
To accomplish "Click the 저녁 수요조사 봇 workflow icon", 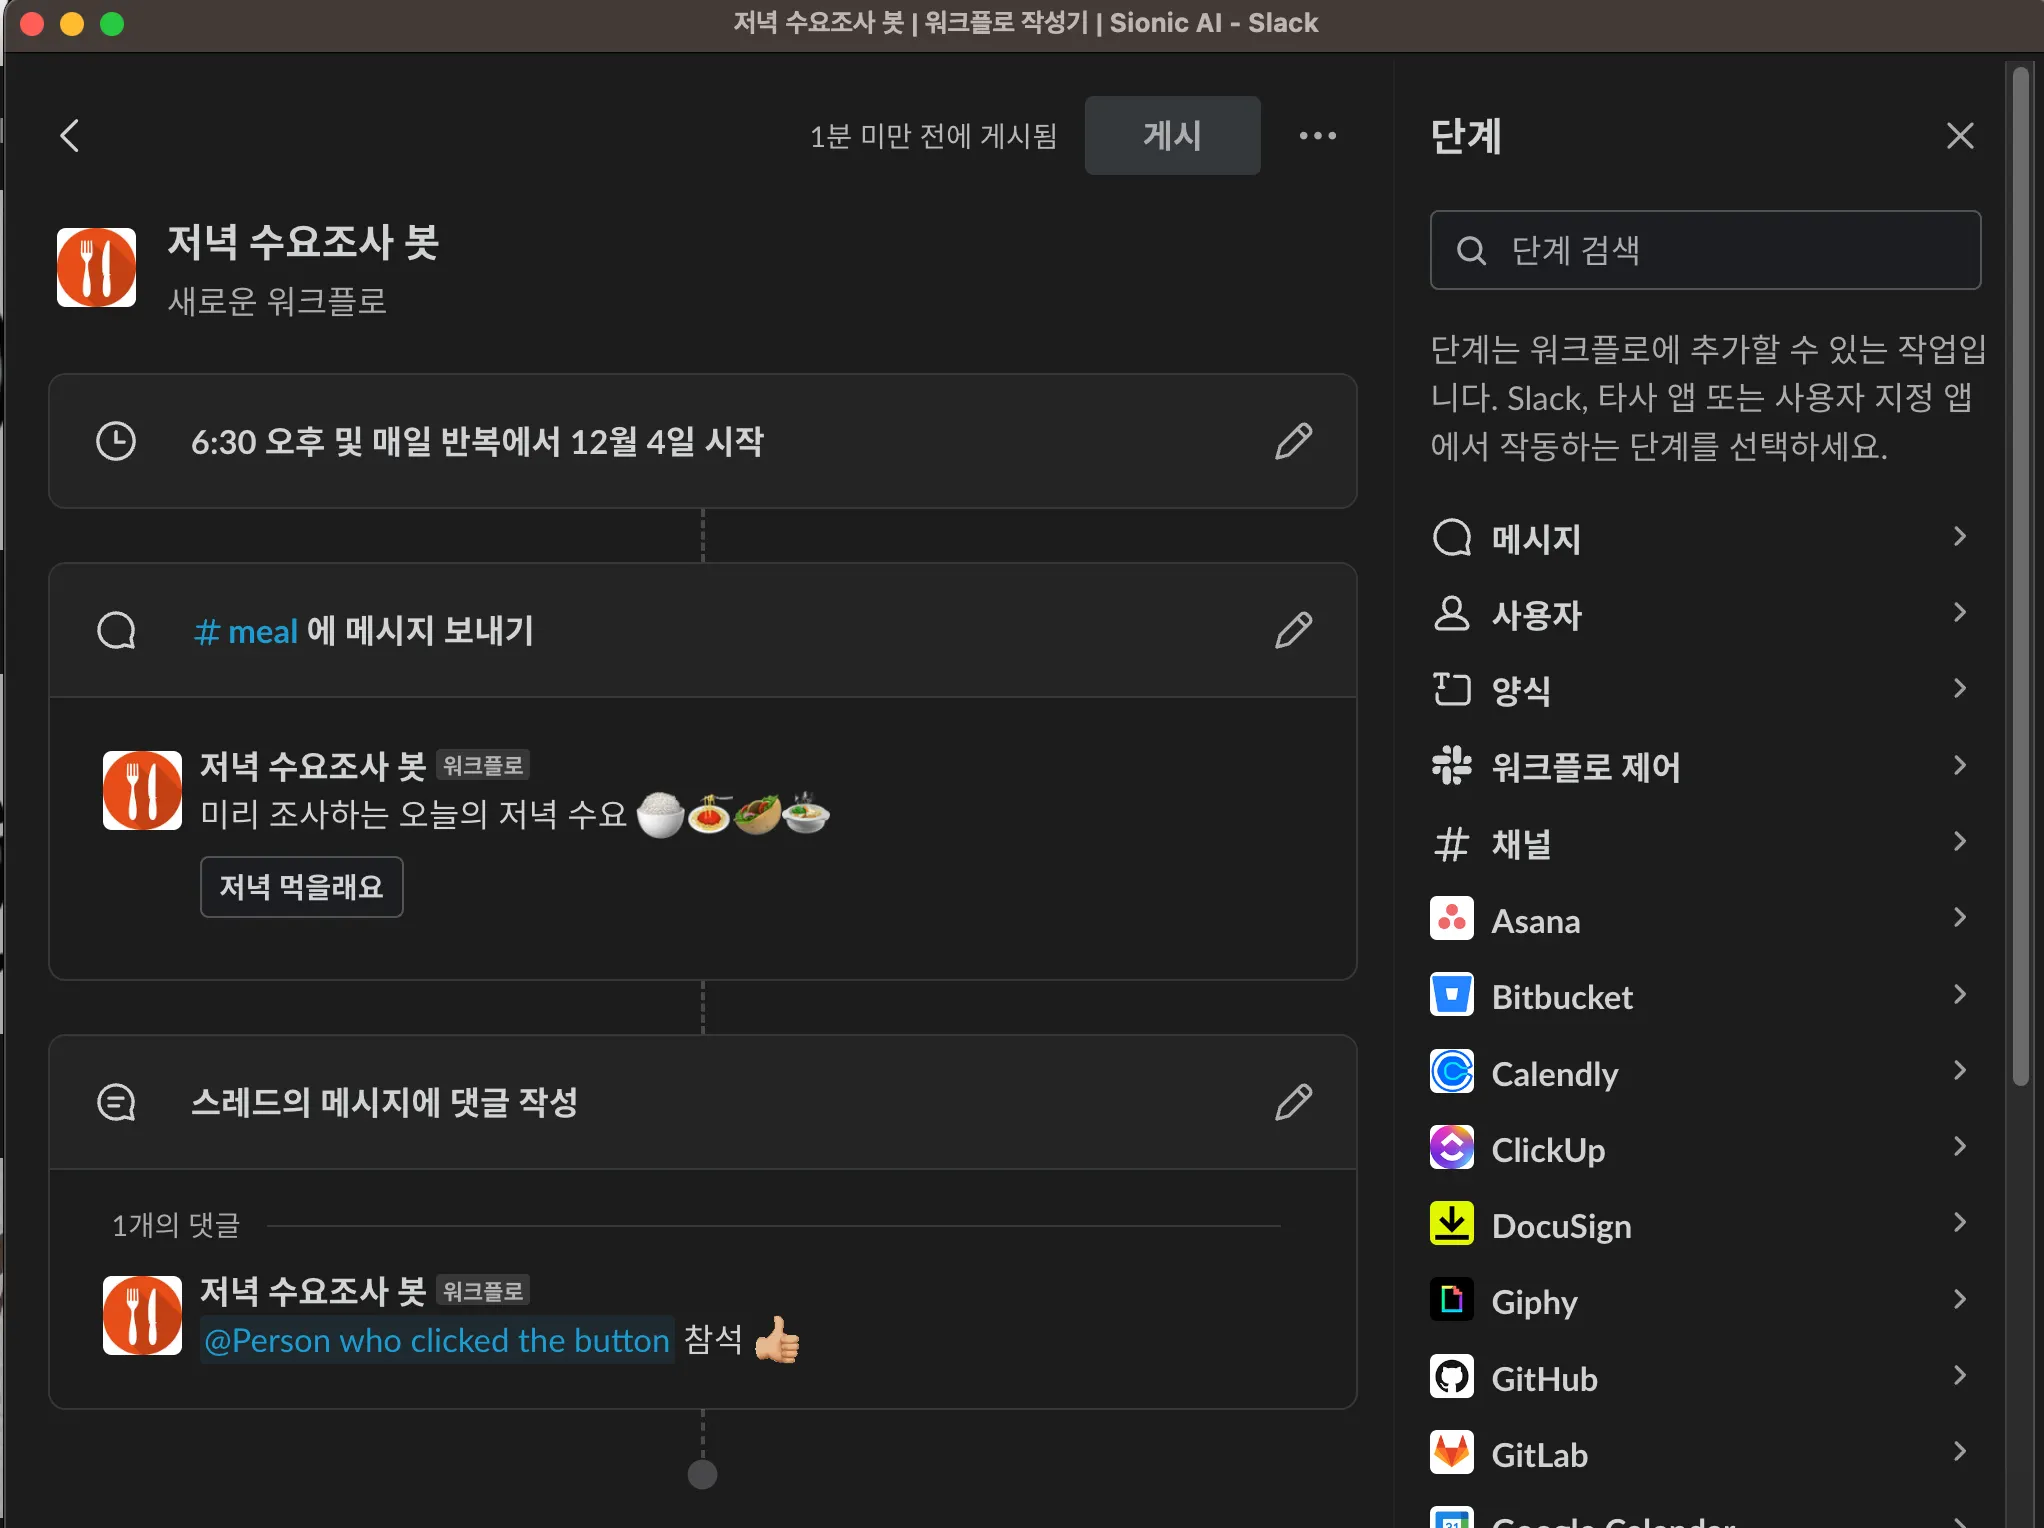I will click(96, 267).
